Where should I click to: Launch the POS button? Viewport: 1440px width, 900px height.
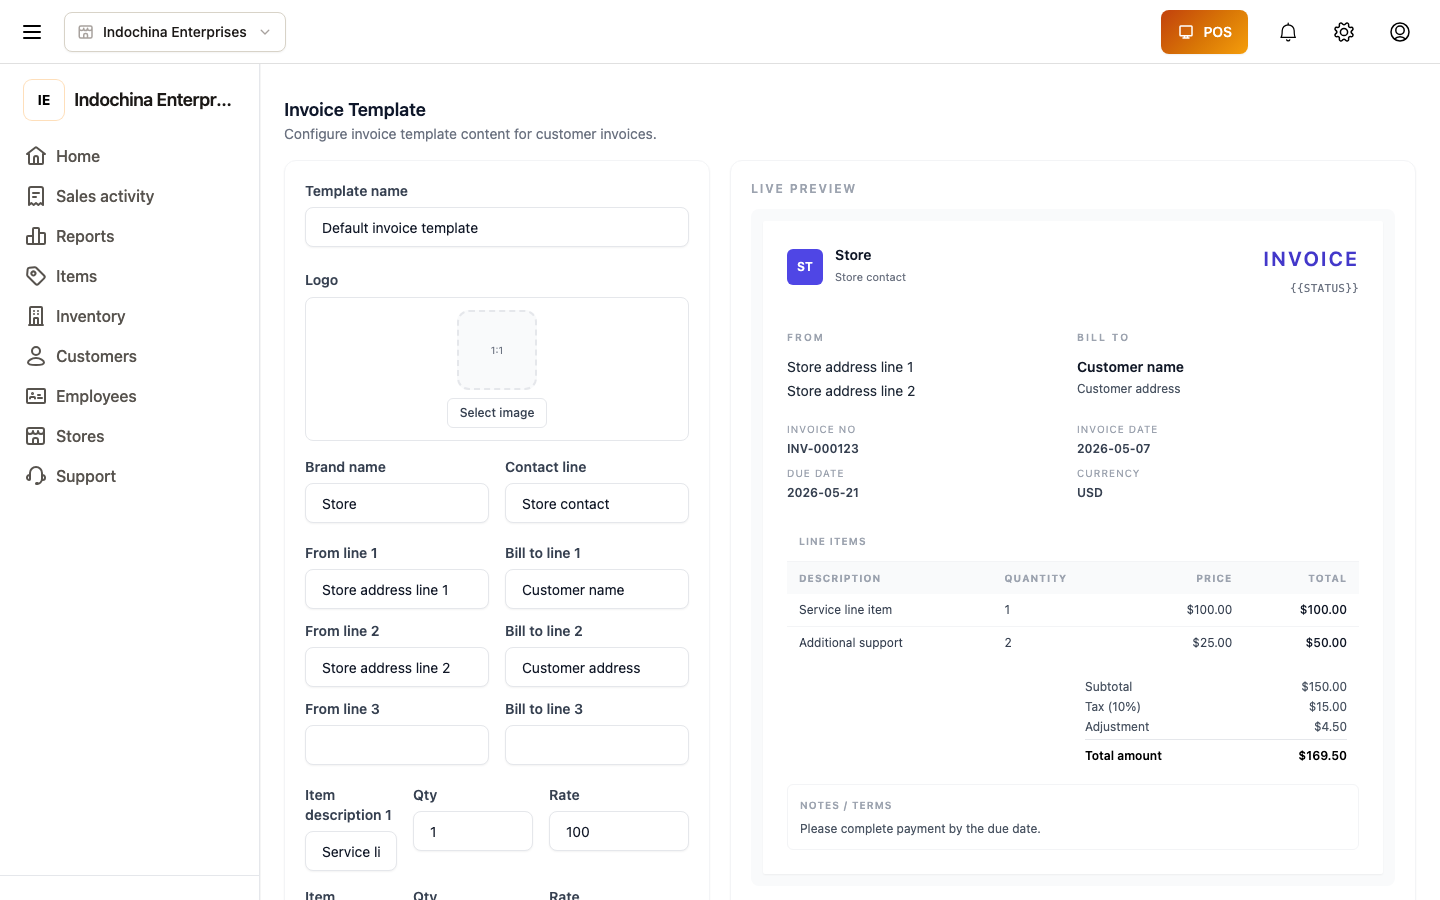click(x=1204, y=32)
